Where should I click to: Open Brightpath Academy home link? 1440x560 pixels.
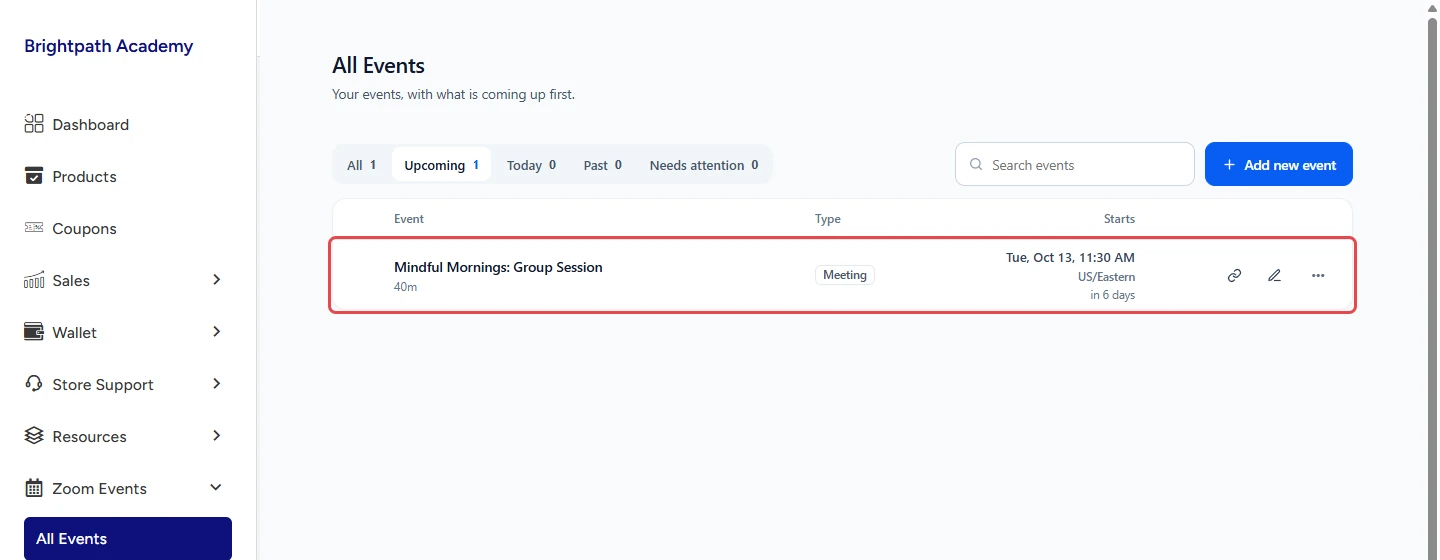click(109, 46)
